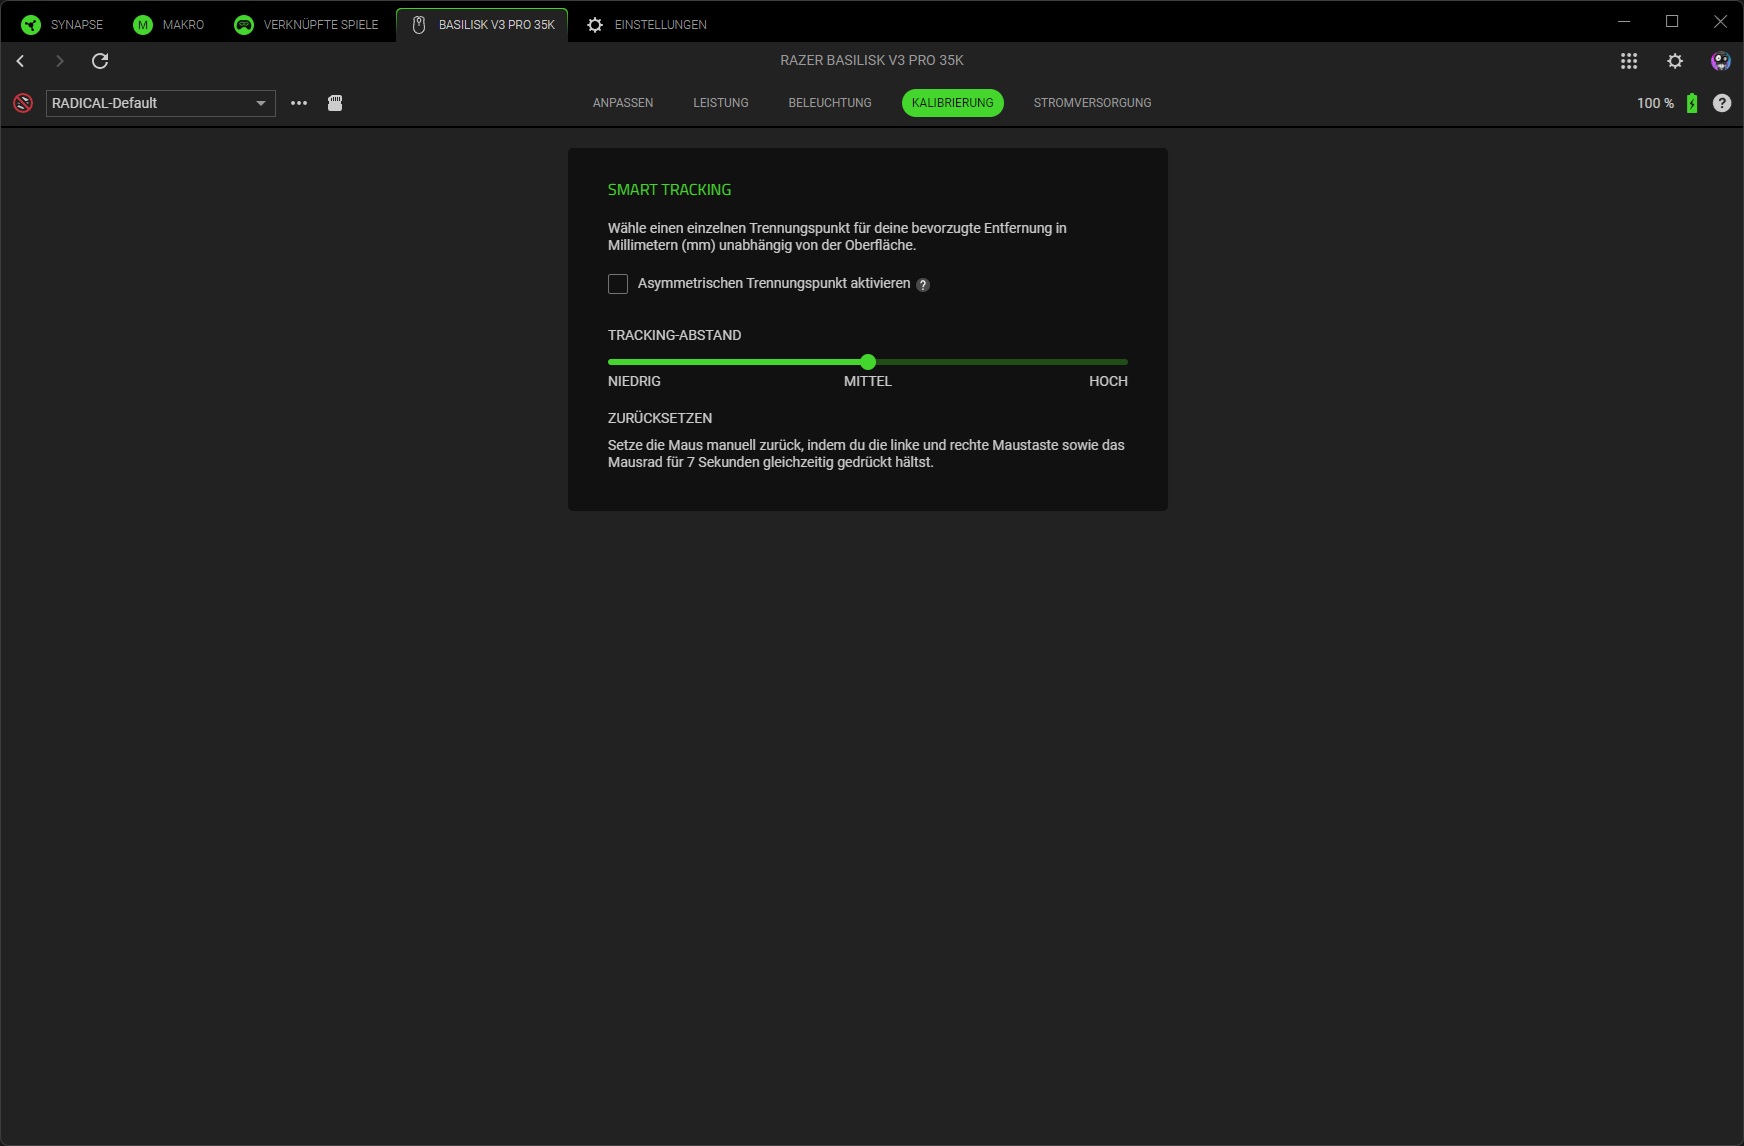Open the MAKRO top tab
The width and height of the screenshot is (1744, 1146).
click(168, 24)
